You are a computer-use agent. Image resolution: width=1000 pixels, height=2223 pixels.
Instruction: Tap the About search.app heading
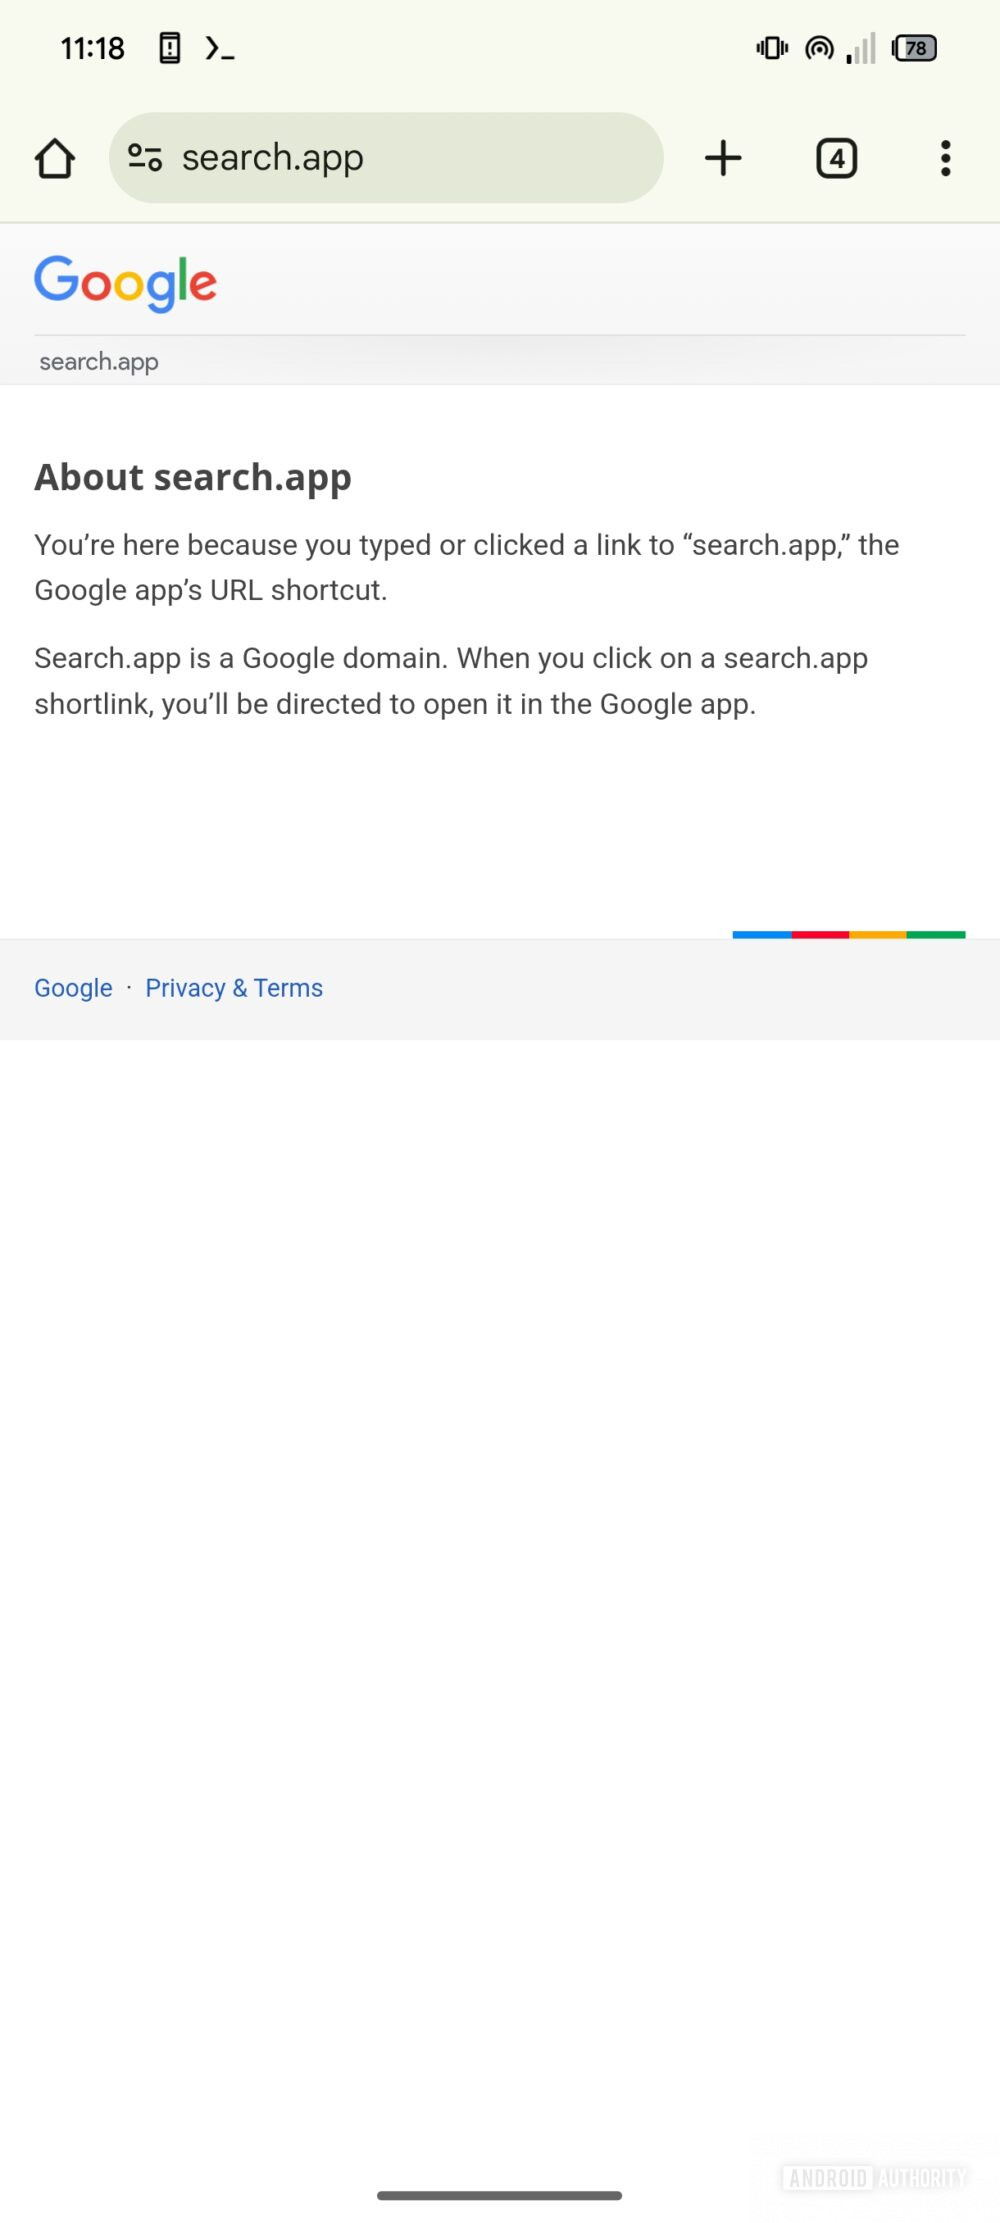[192, 477]
